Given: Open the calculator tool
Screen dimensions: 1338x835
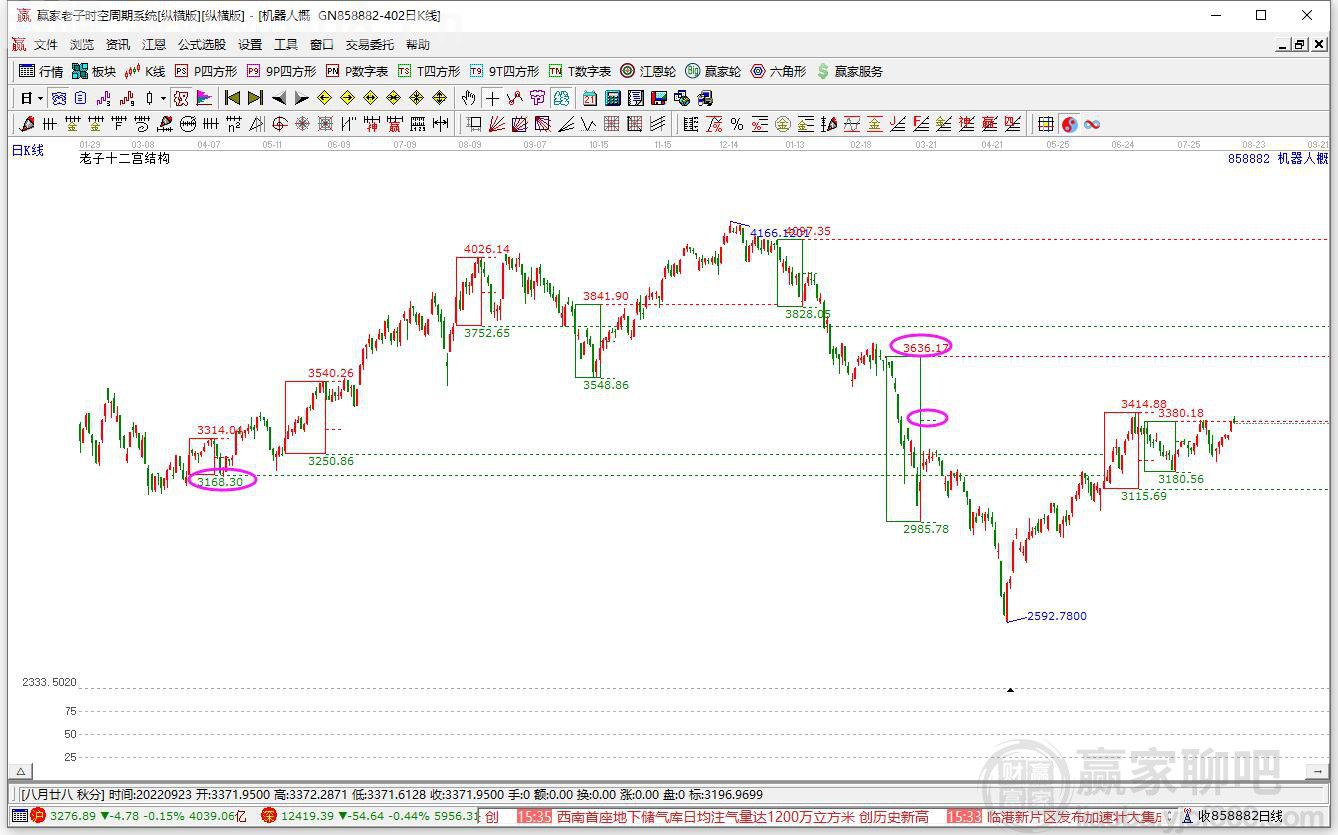Looking at the screenshot, I should 612,98.
